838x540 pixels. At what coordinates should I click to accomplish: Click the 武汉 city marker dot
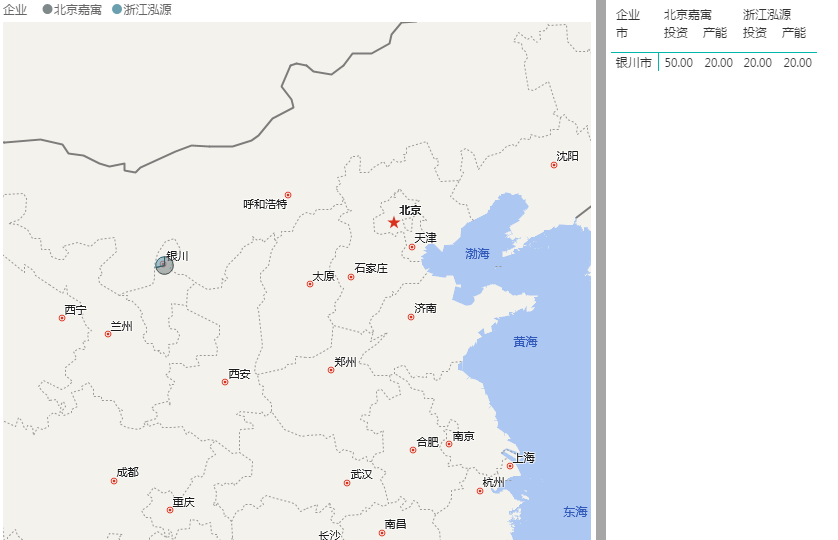click(x=347, y=483)
